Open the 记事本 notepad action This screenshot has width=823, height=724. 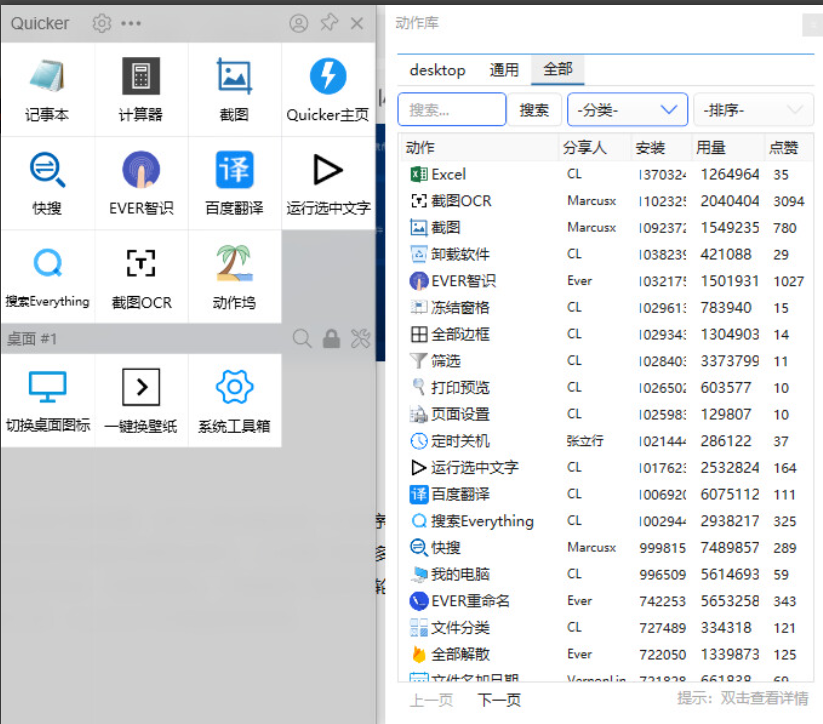click(x=47, y=89)
